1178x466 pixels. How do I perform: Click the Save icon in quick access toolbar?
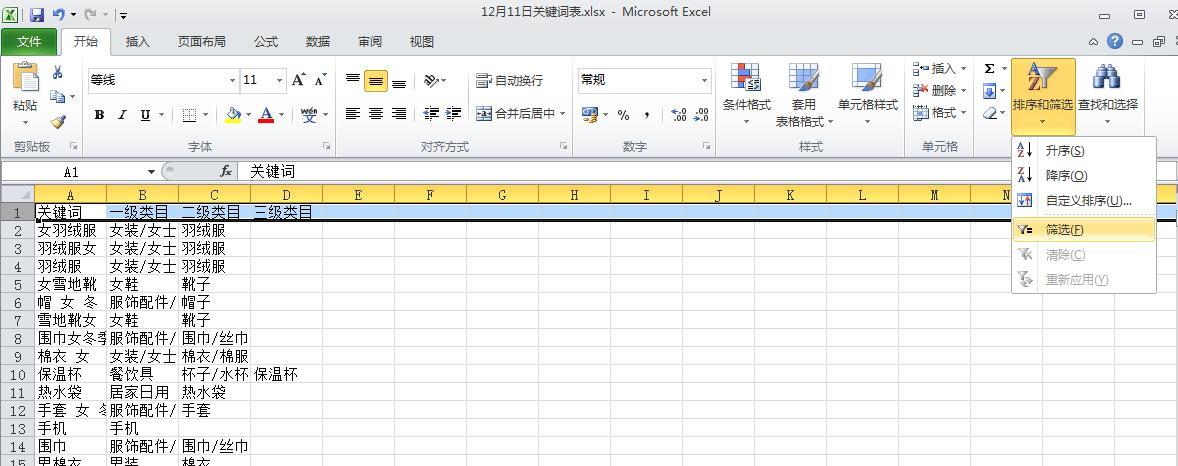(x=37, y=15)
